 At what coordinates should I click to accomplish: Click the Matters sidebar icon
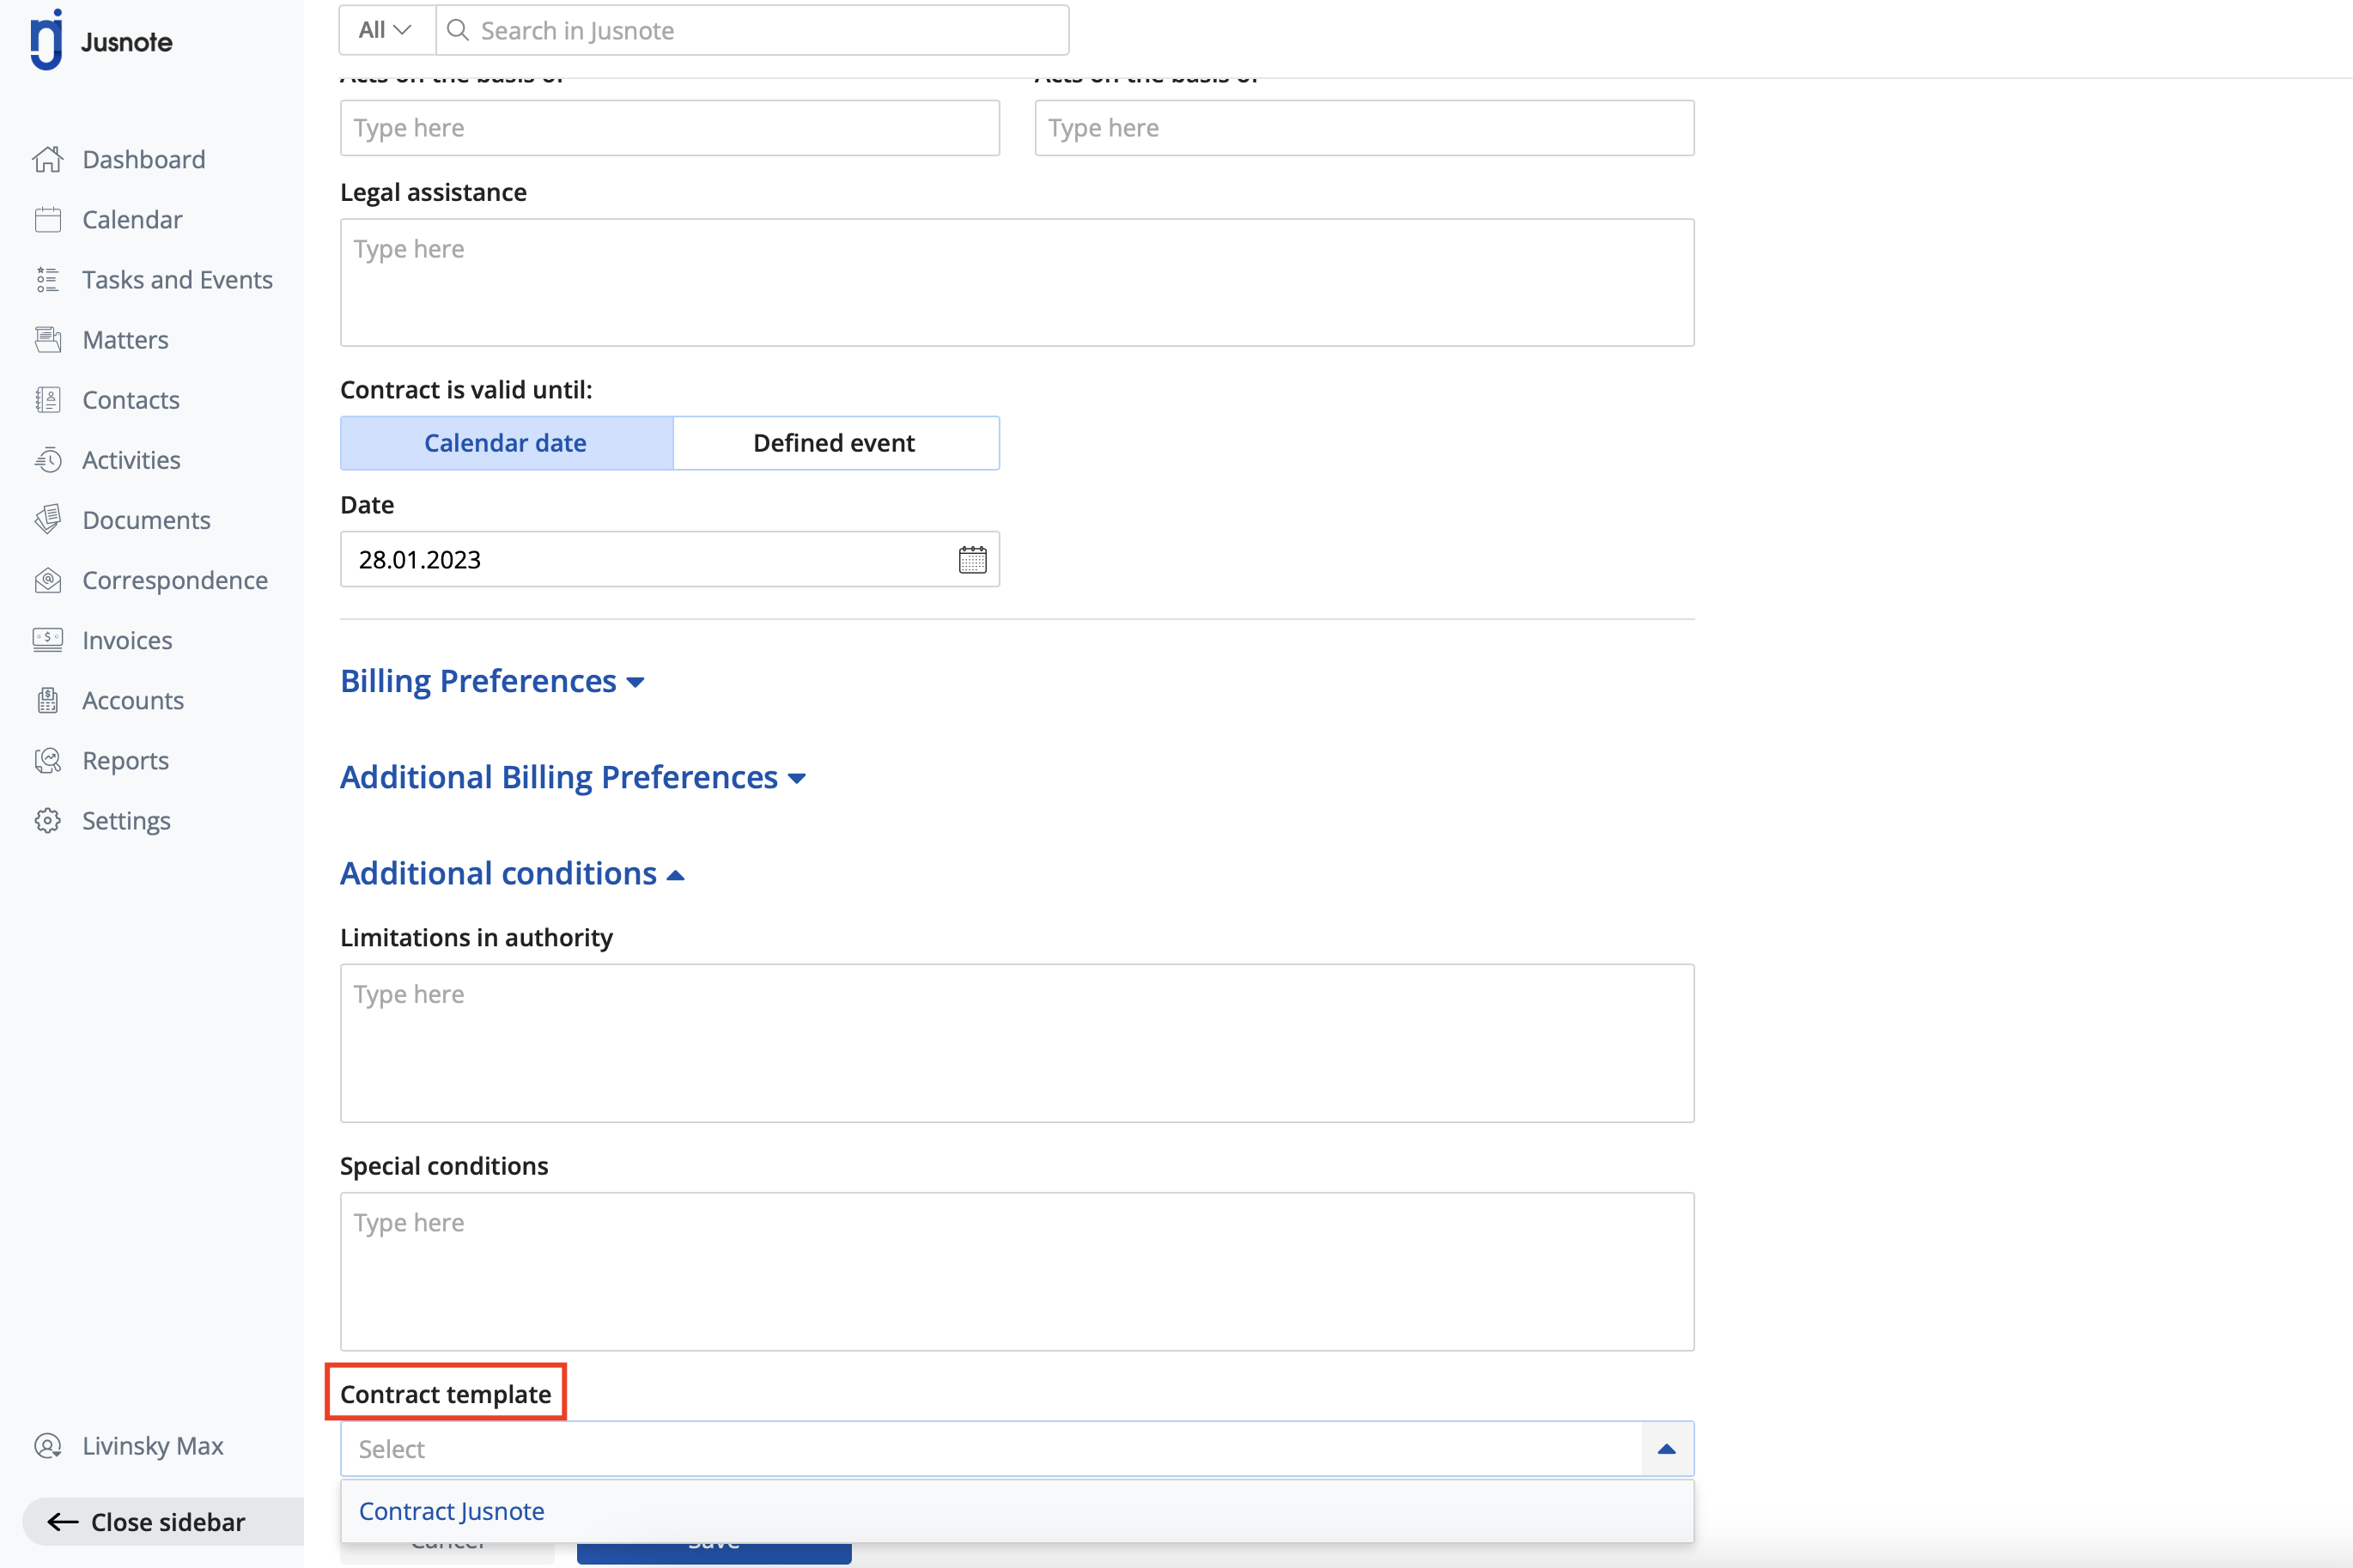[48, 339]
